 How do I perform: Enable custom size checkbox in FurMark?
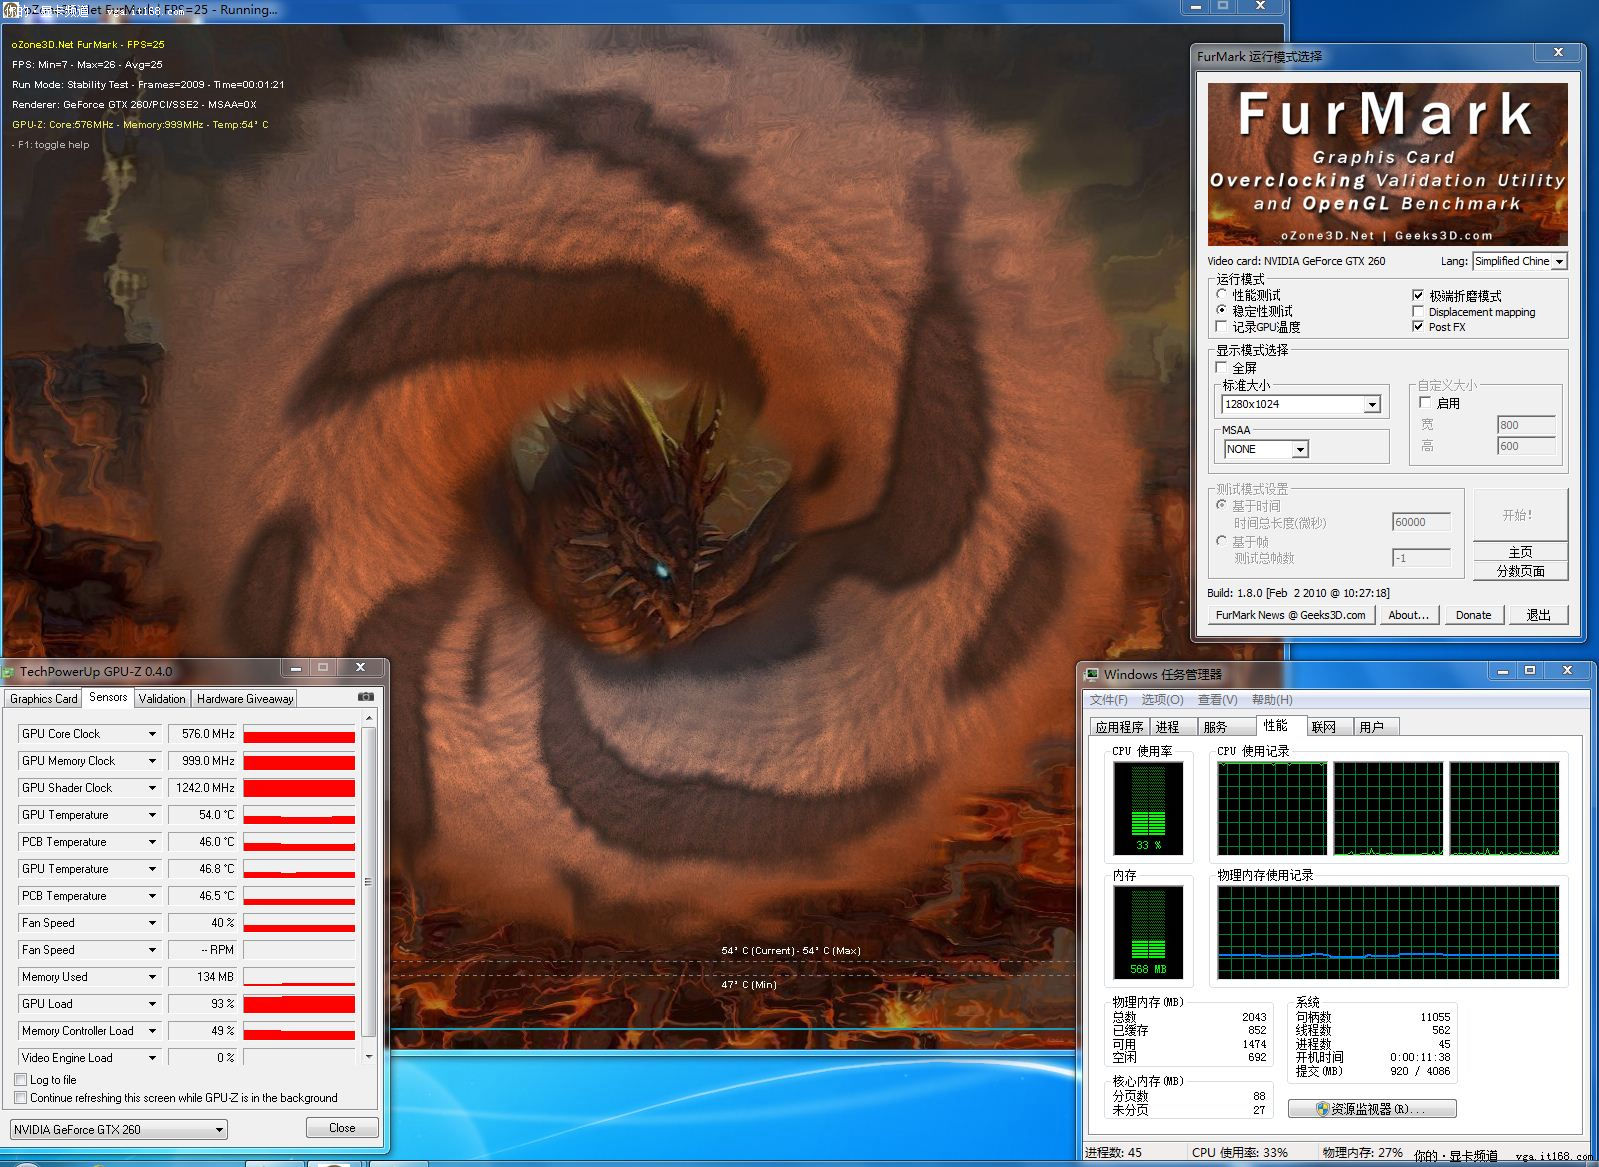tap(1426, 403)
